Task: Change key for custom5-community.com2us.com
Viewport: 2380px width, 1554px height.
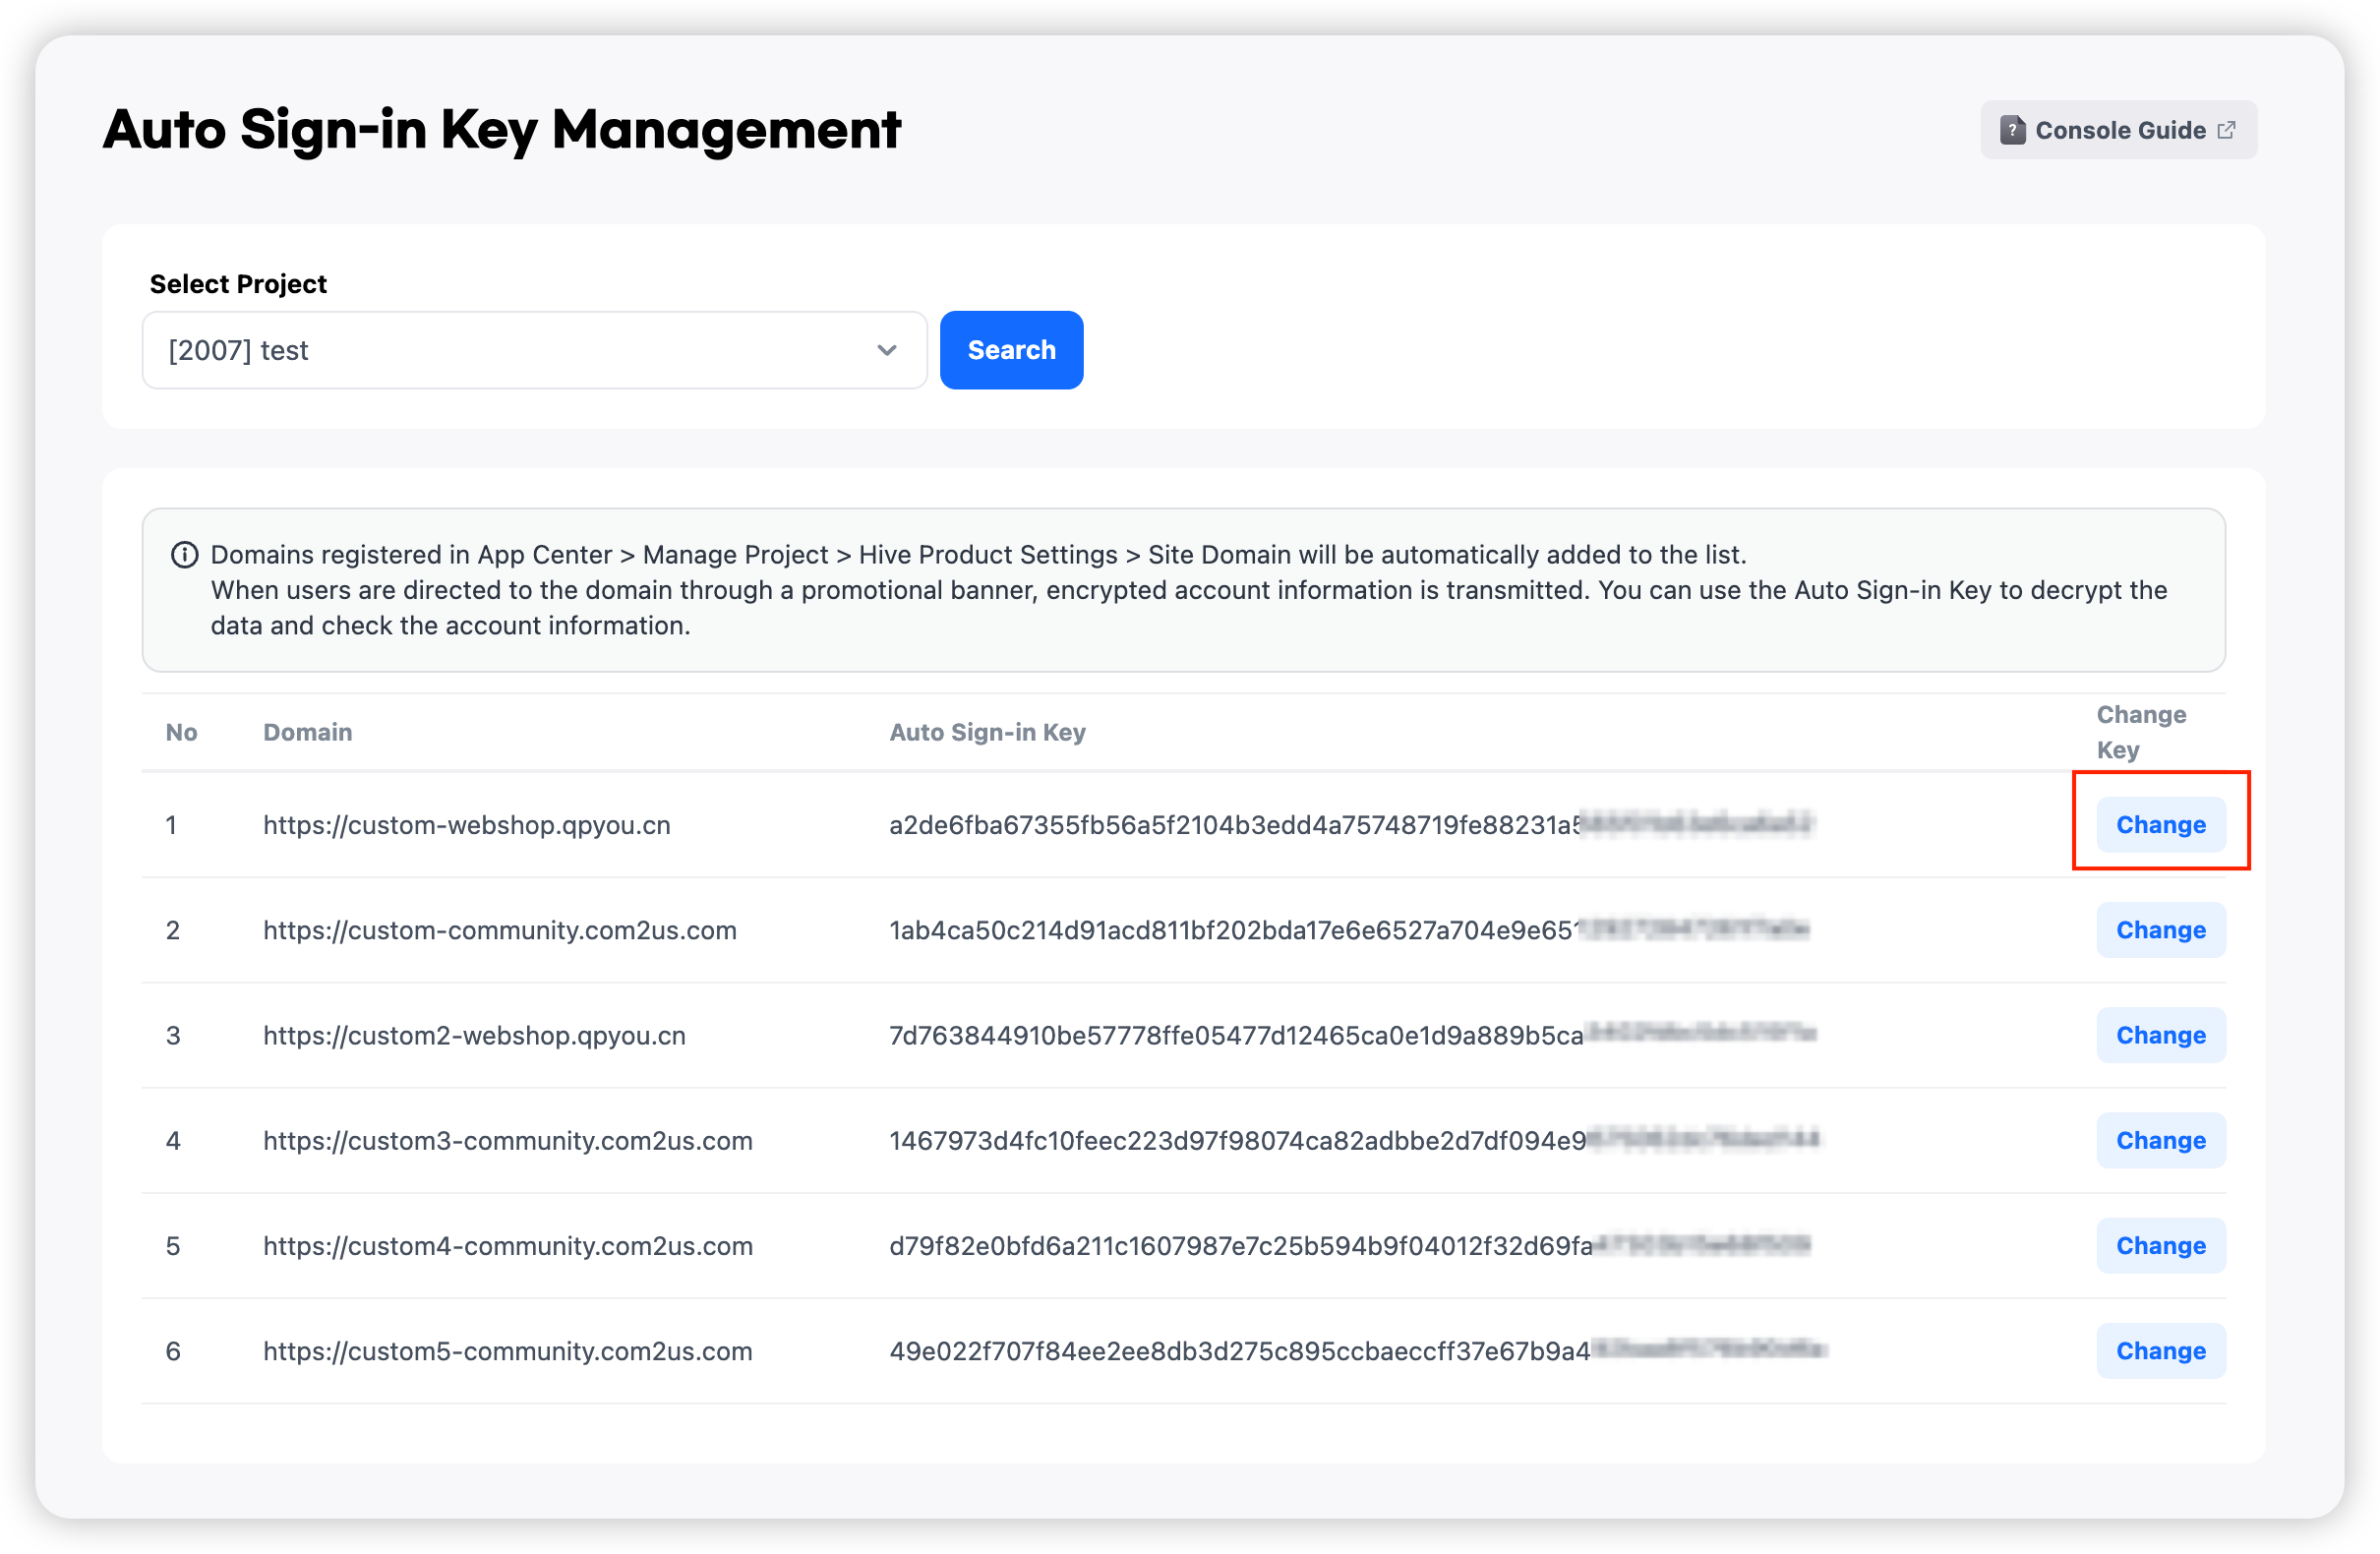Action: 2160,1351
